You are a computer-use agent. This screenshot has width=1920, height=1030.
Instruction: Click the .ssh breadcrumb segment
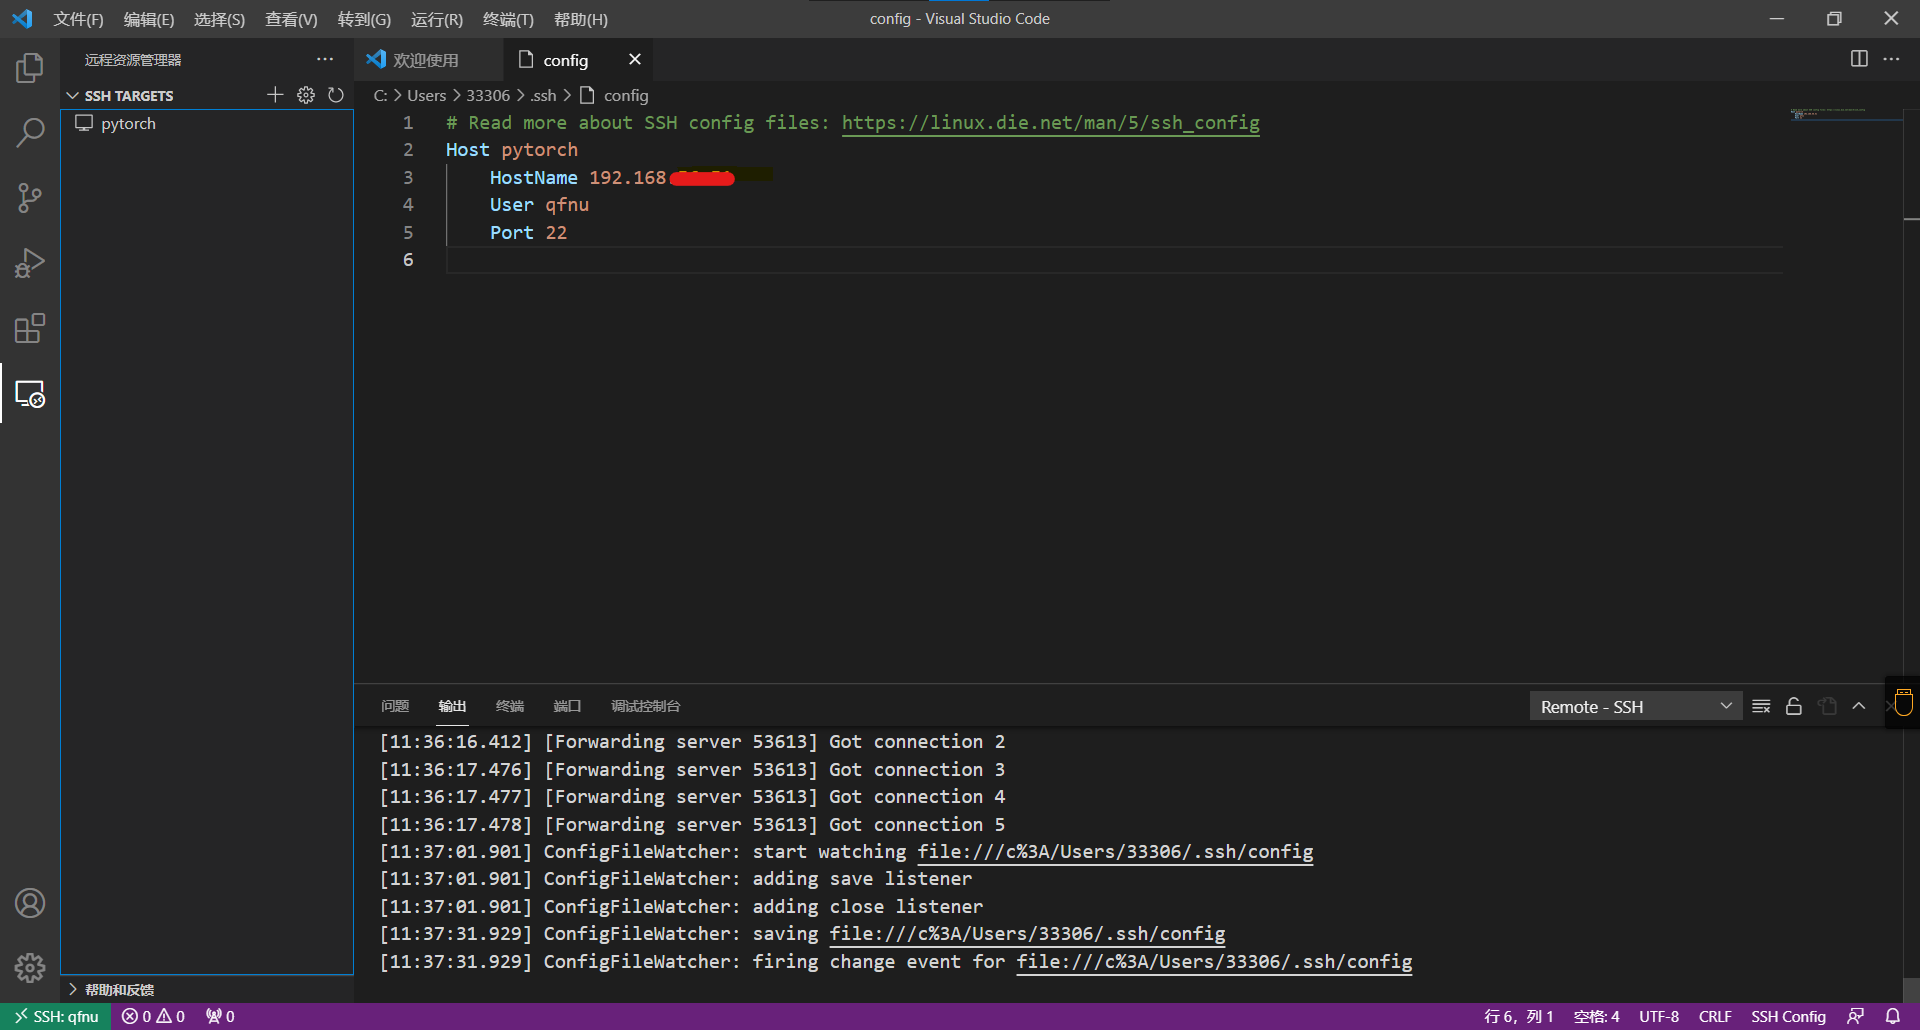(543, 95)
